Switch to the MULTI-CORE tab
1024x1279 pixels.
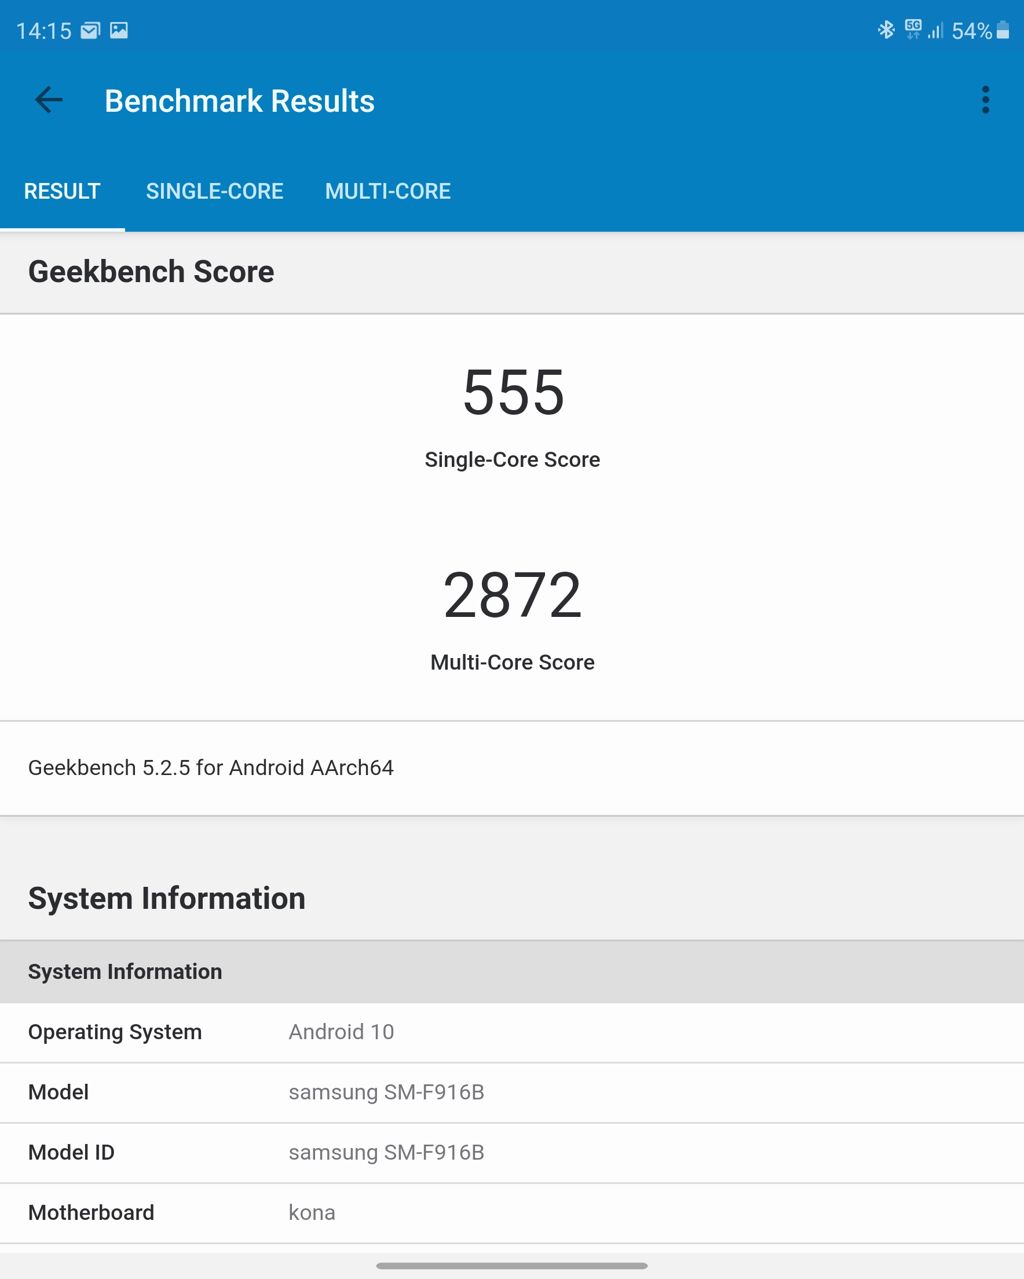click(388, 191)
